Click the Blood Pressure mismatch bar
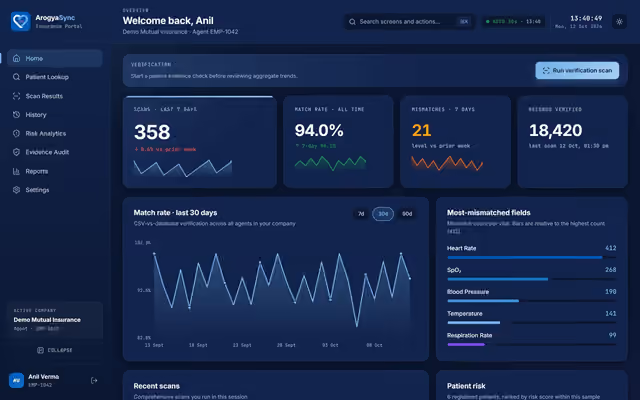 (531, 301)
